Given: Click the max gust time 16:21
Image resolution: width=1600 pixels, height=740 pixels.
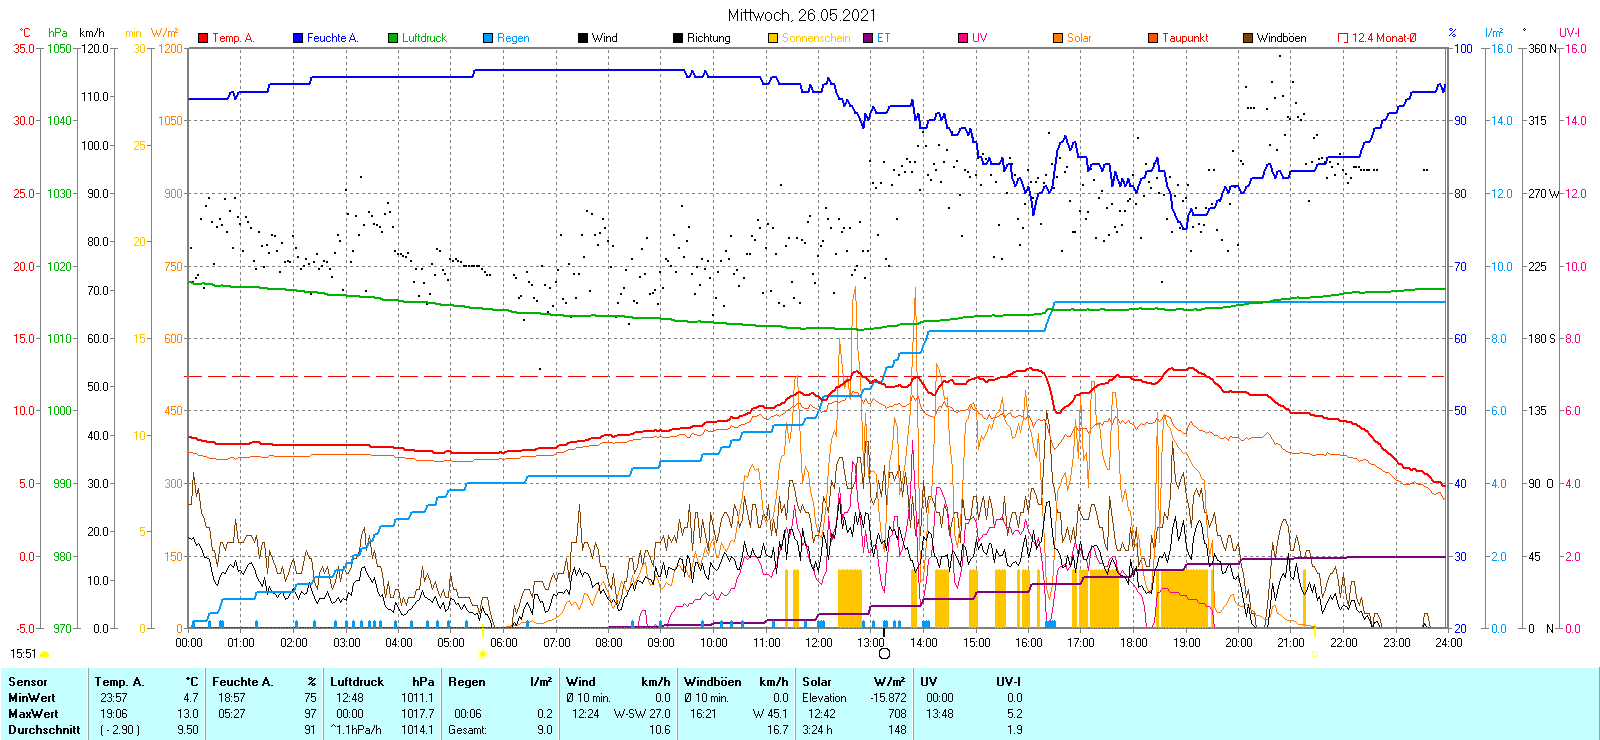Looking at the screenshot, I should tap(704, 714).
